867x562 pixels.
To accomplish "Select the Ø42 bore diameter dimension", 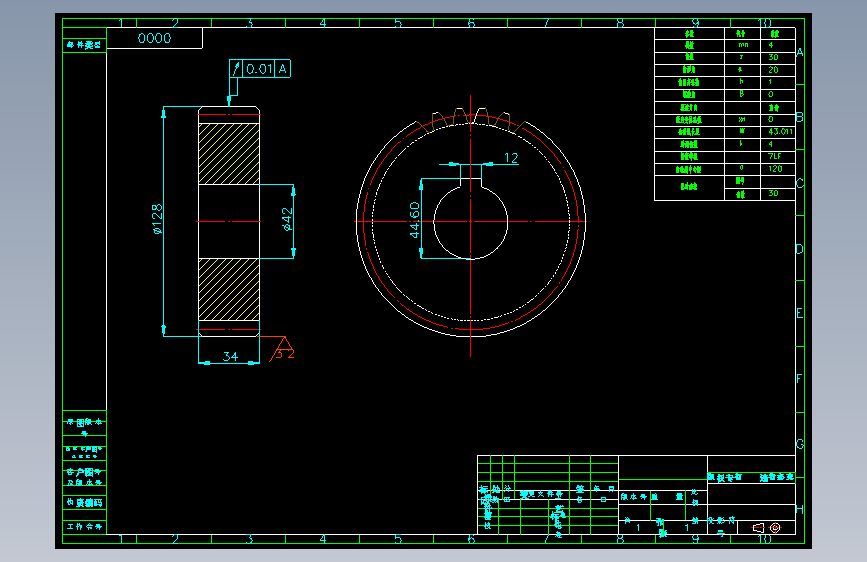I will coord(287,219).
